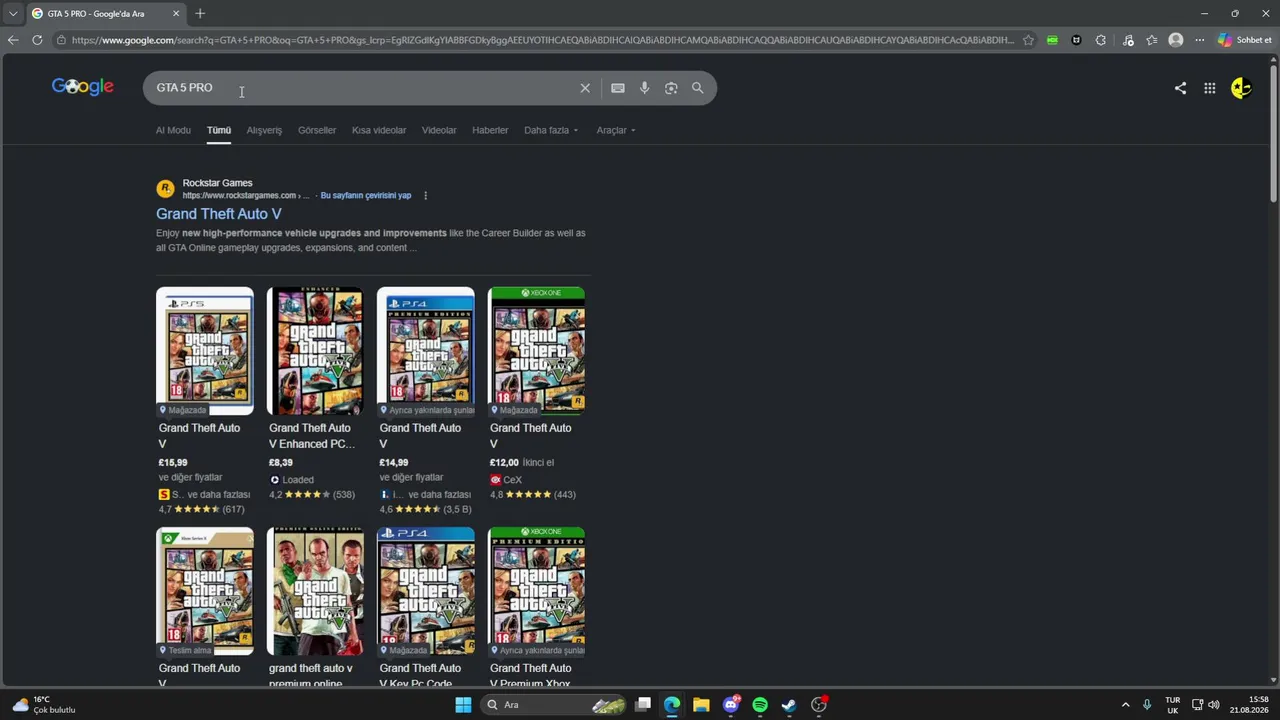Close the GTA 5 PRO browser tab
The width and height of the screenshot is (1280, 720).
176,13
